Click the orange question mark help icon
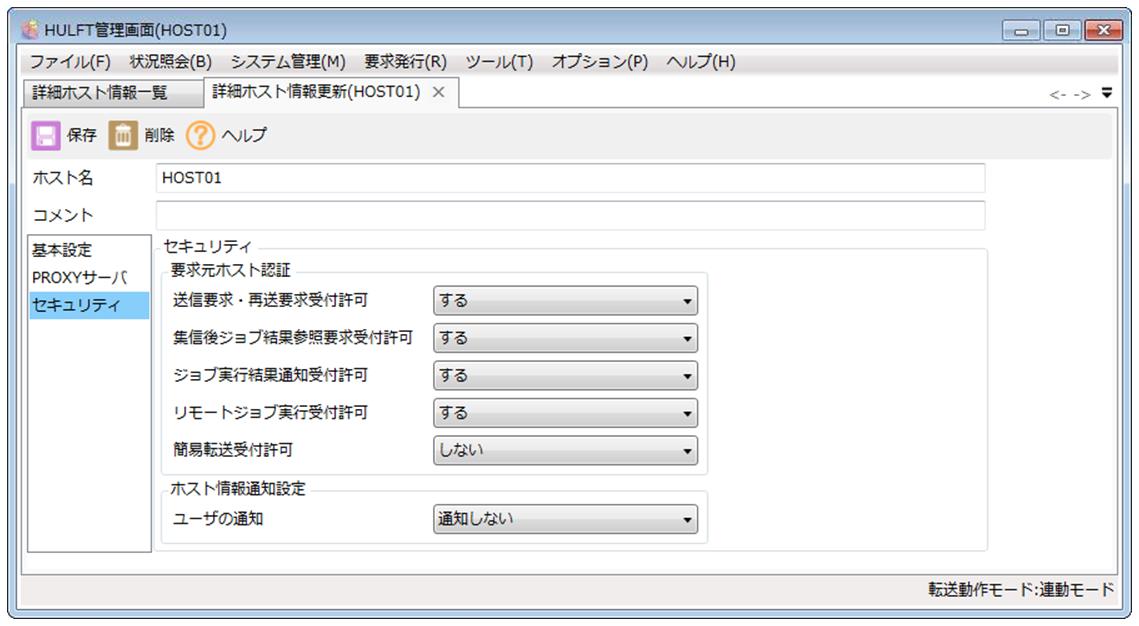The height and width of the screenshot is (626, 1139). pos(200,135)
